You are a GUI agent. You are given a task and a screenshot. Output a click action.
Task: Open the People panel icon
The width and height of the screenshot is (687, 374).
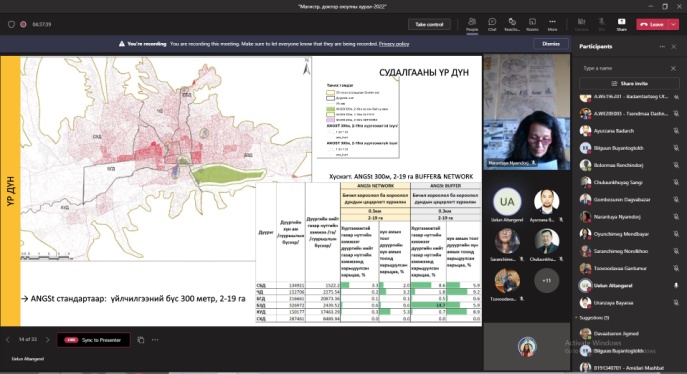[472, 24]
